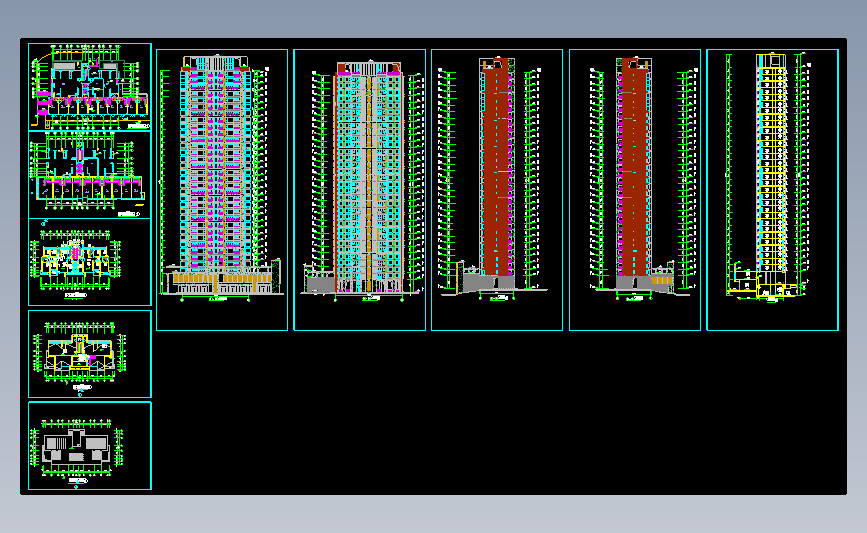This screenshot has width=867, height=533.
Task: Select the grey roof plan sheet
Action: pos(90,446)
